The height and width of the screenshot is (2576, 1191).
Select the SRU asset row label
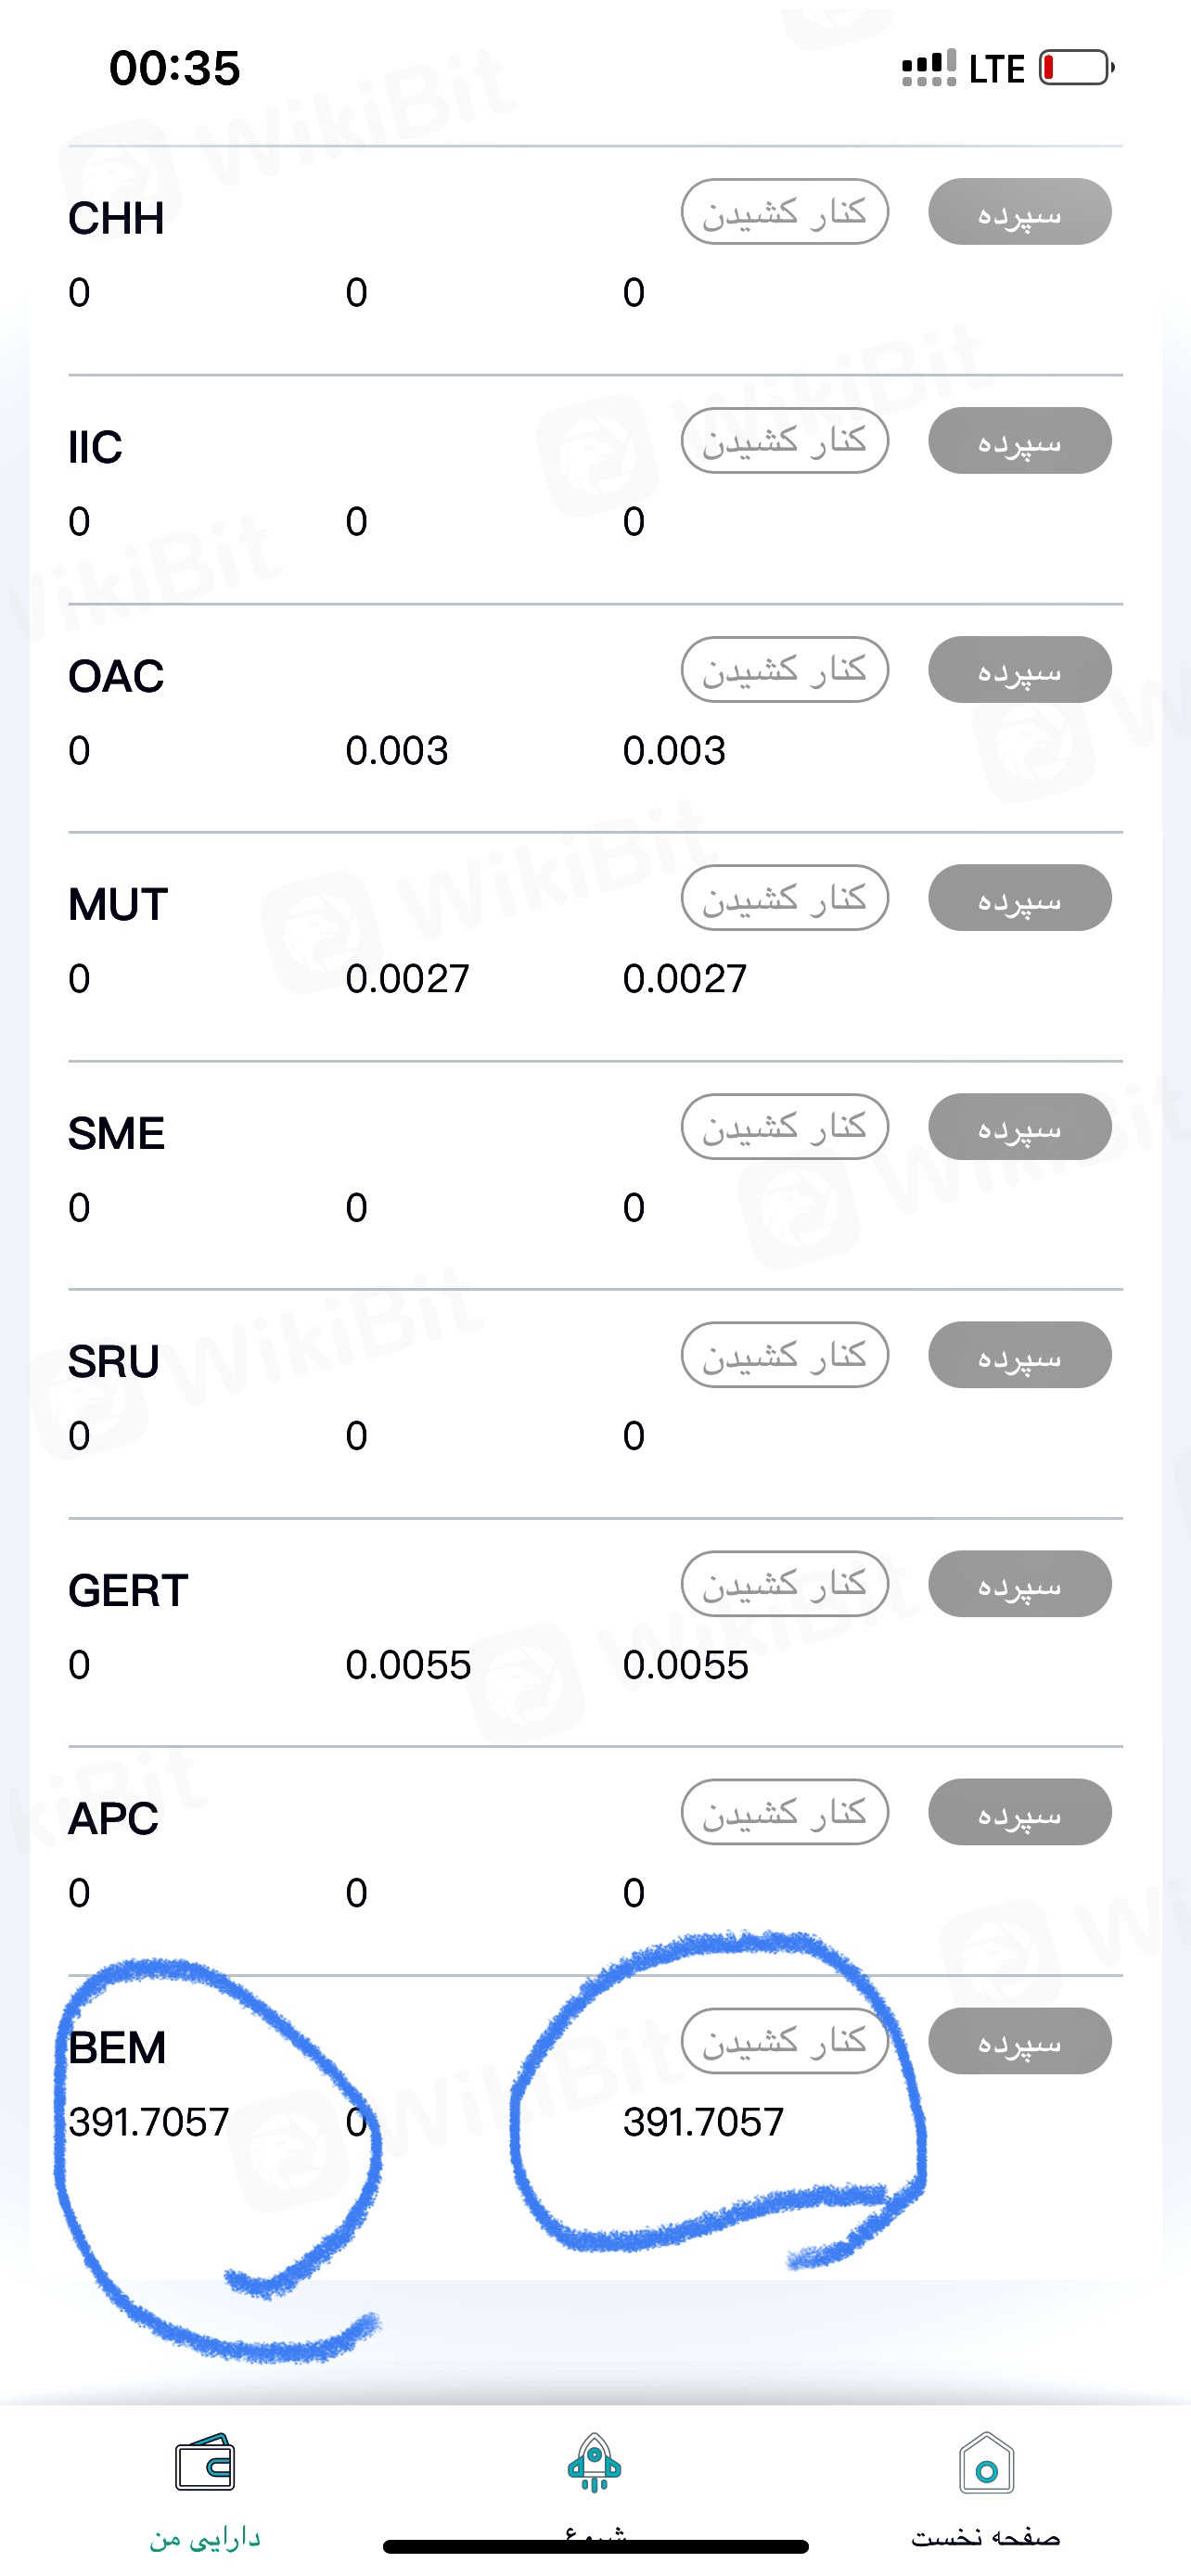point(114,1362)
